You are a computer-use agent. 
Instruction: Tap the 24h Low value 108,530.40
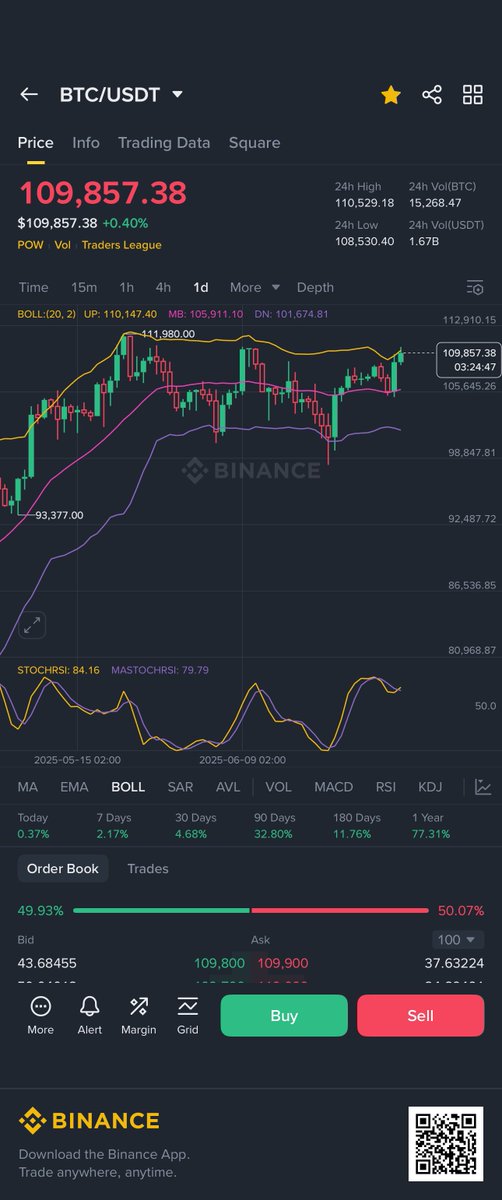tap(364, 241)
